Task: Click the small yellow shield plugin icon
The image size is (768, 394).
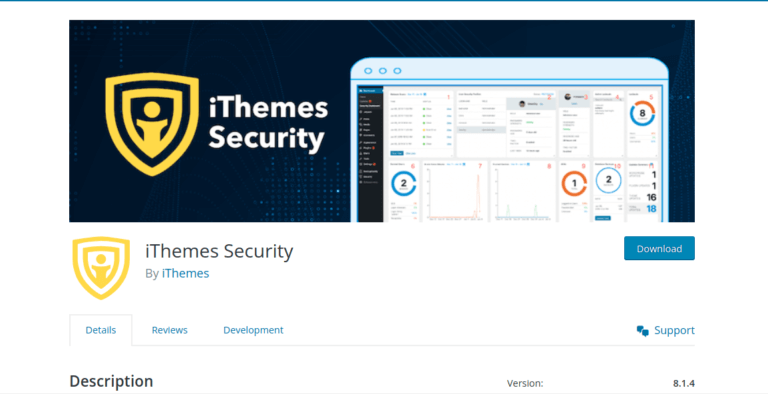Action: pos(101,268)
